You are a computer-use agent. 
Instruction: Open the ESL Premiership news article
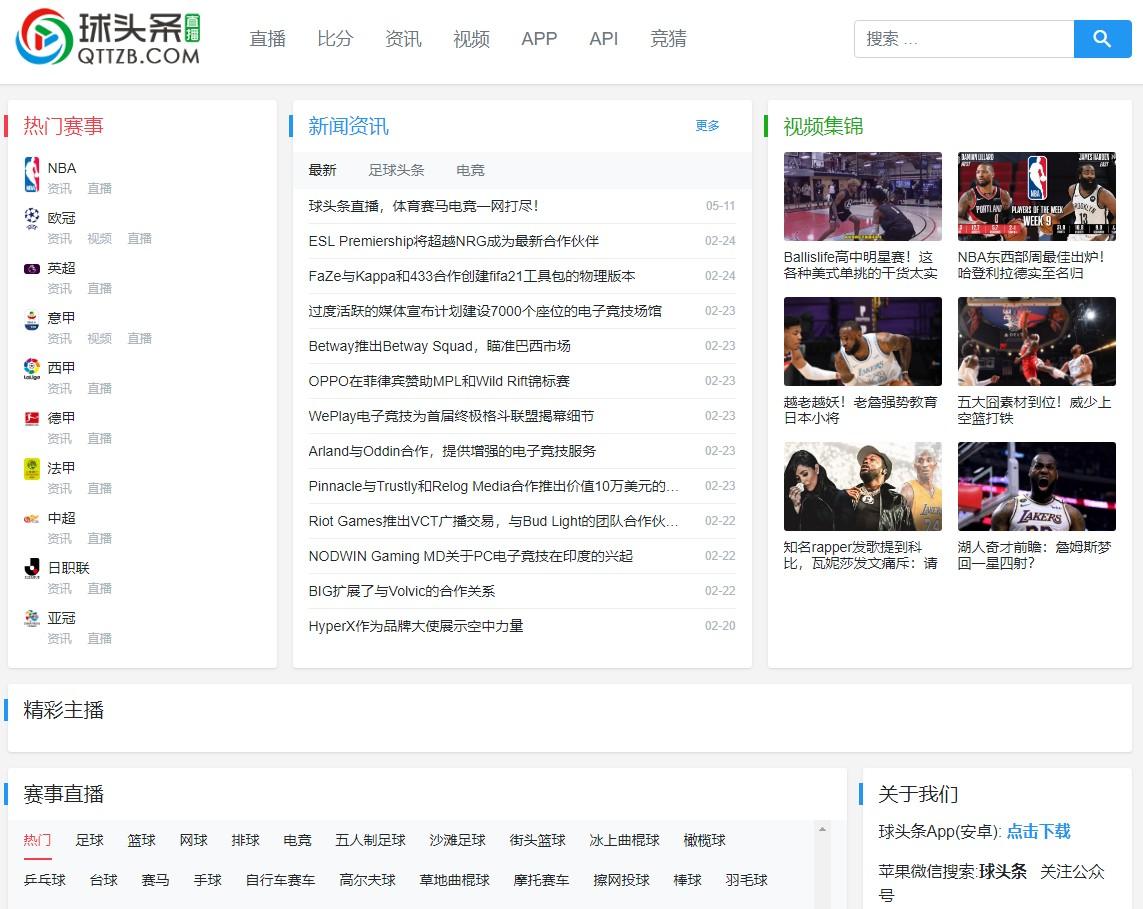(453, 241)
